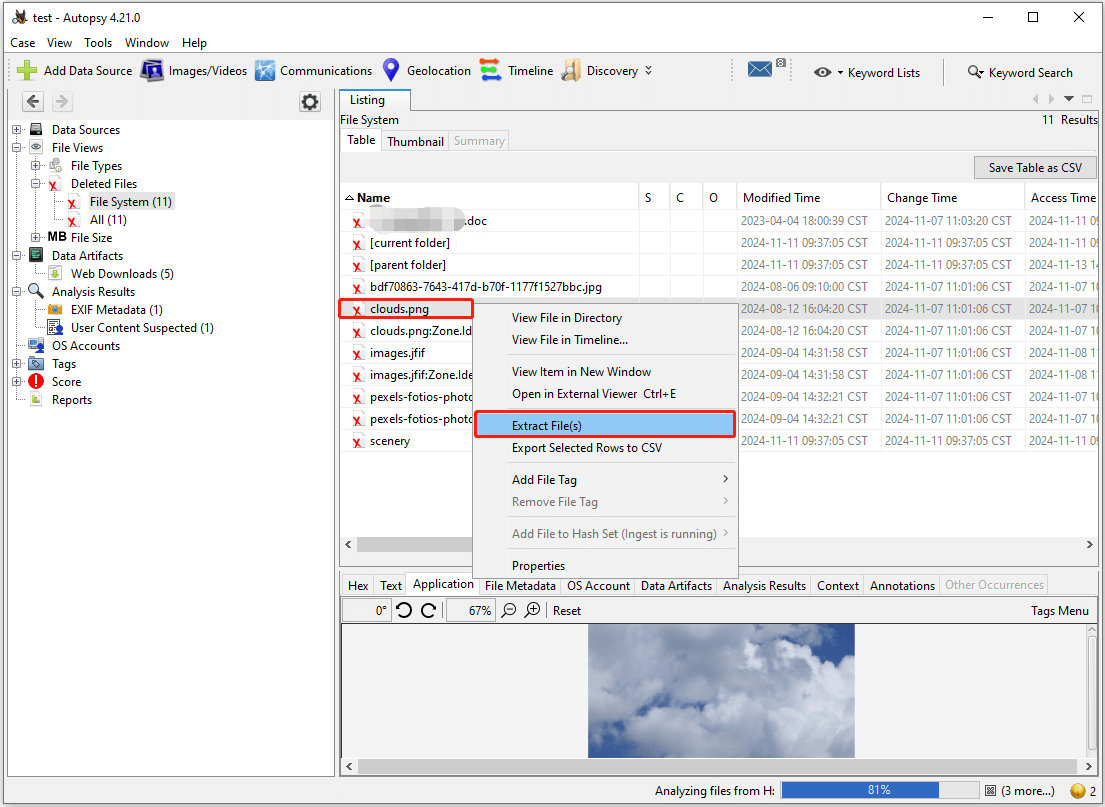Expand the toolbar overflow chevron
This screenshot has height=807, width=1105.
point(648,70)
